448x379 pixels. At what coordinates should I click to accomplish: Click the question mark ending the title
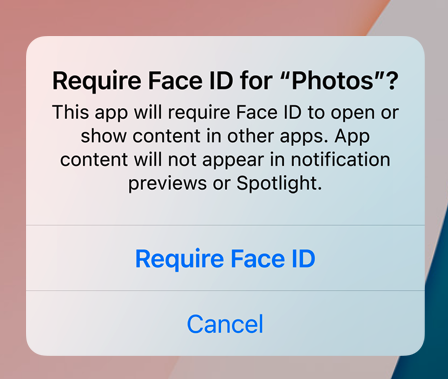click(391, 80)
